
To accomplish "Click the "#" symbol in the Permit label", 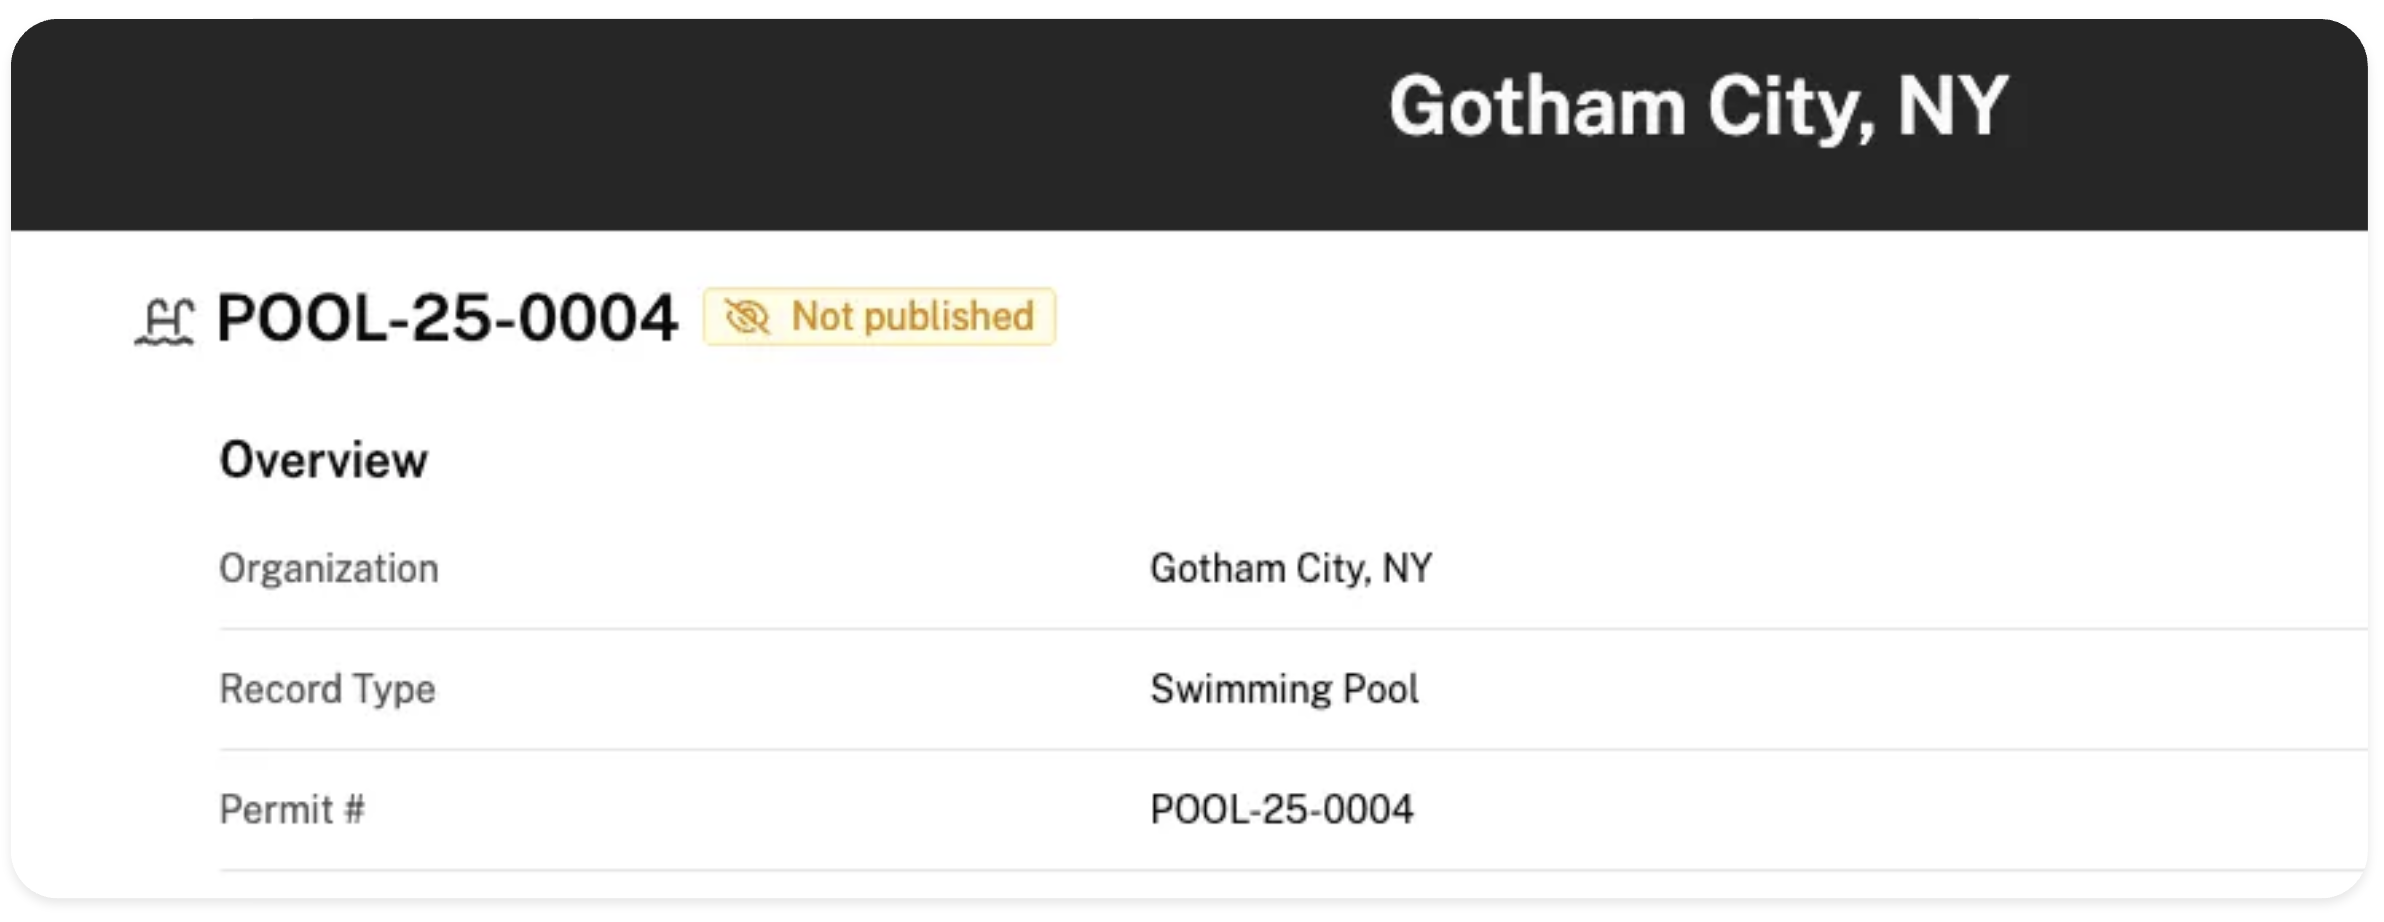I will click(x=354, y=809).
